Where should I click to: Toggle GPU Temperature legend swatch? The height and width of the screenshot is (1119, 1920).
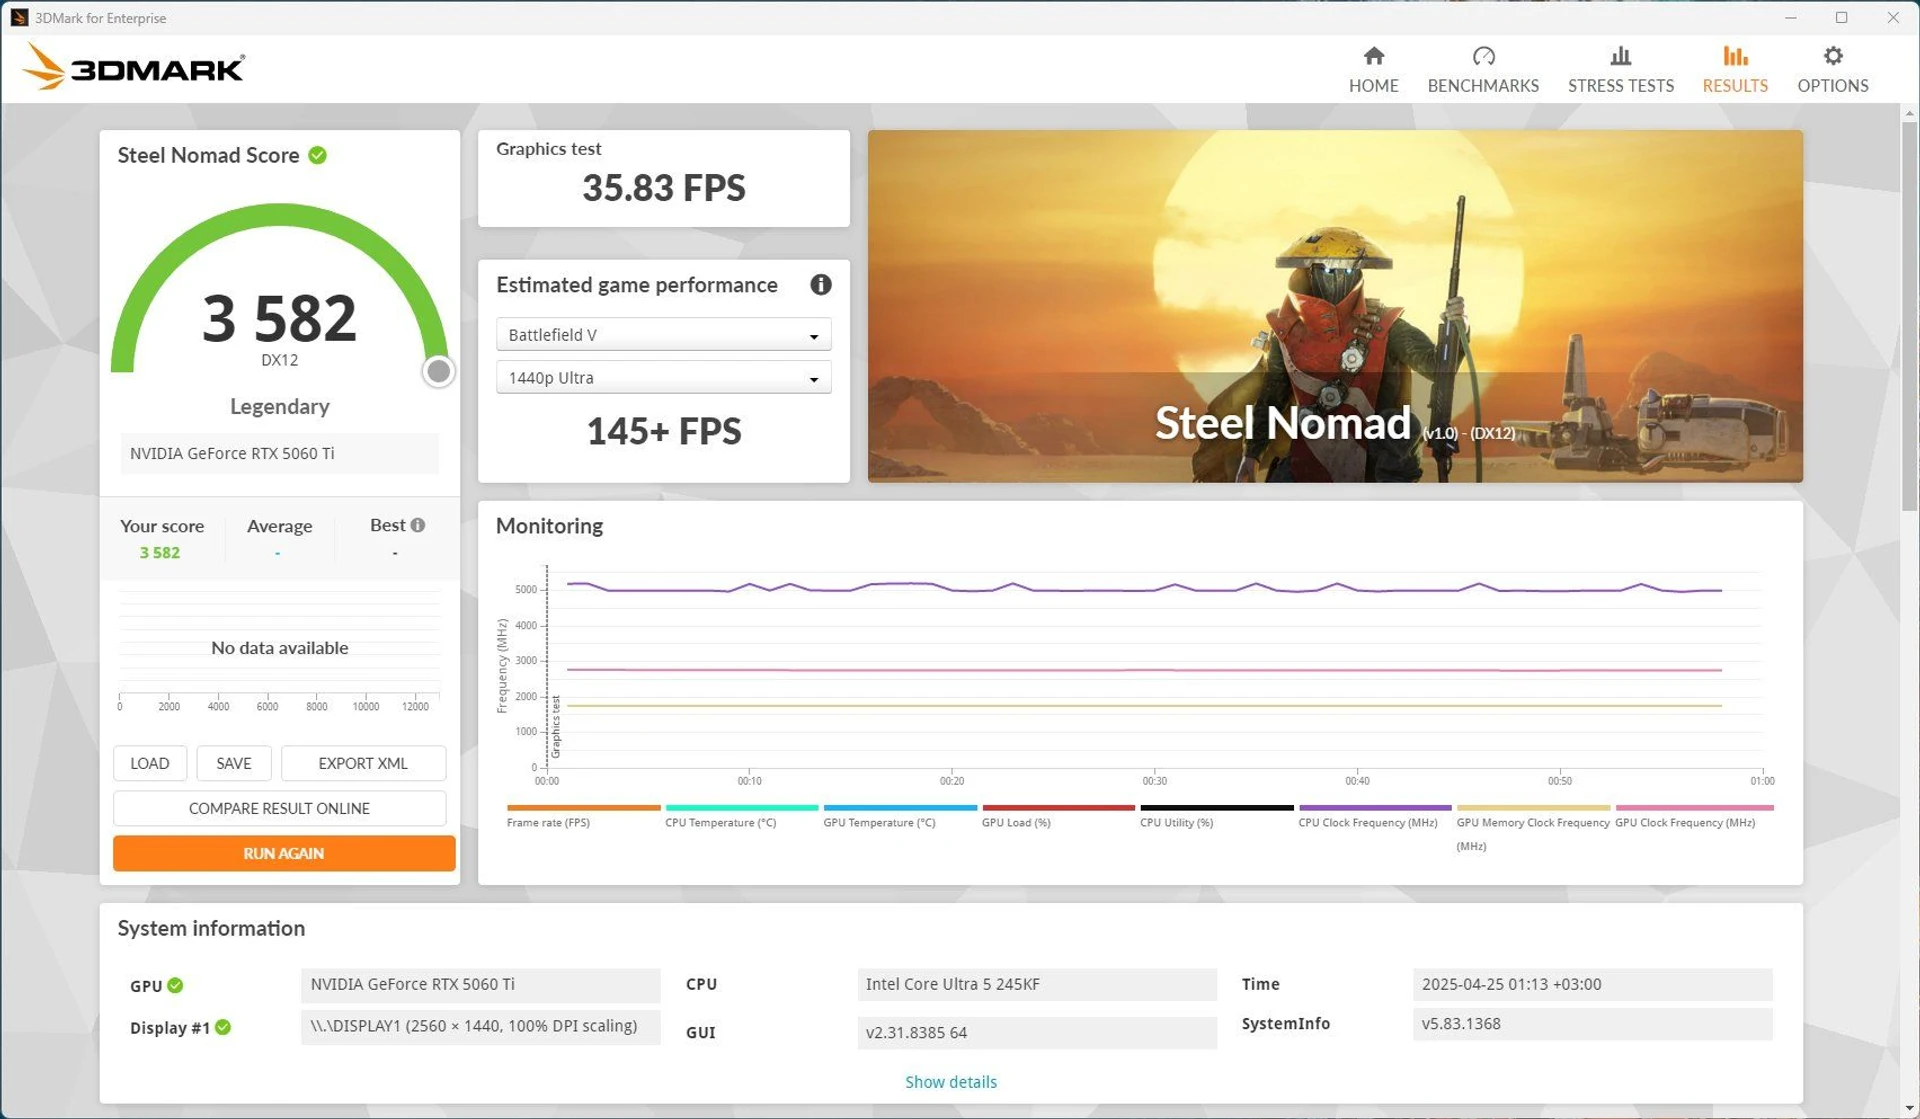[x=899, y=807]
